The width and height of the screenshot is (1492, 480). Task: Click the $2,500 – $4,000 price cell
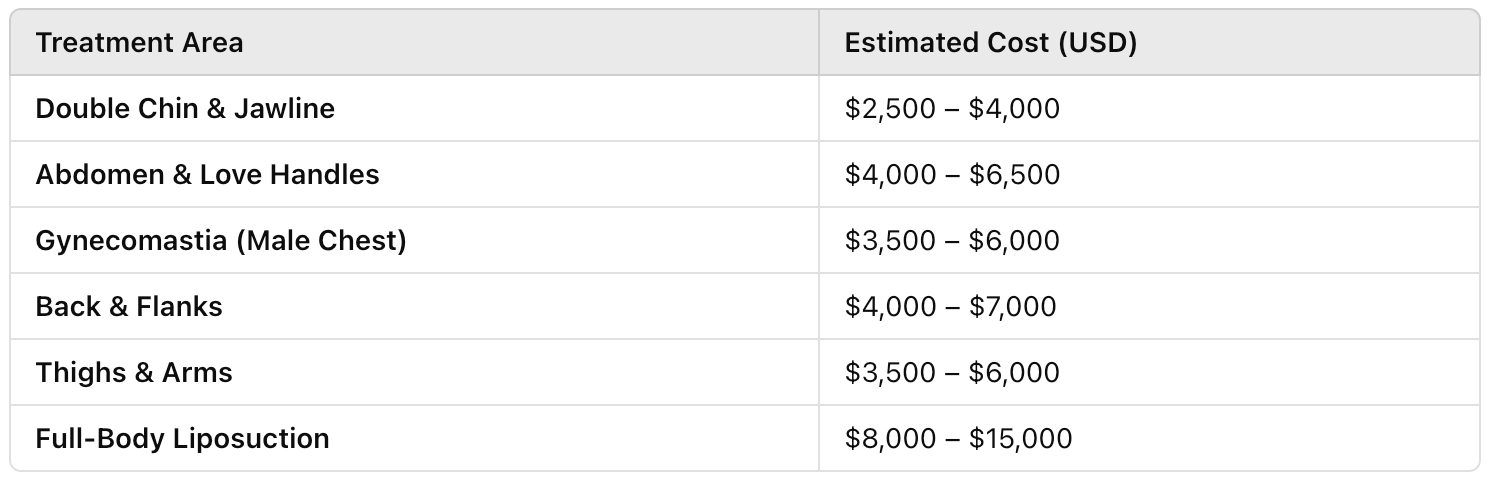click(1149, 108)
